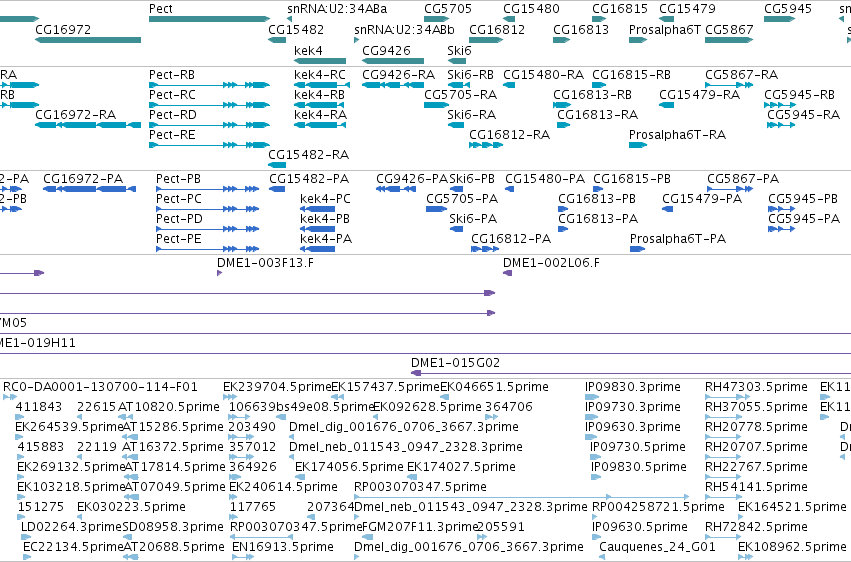Select the EK164521.5prime EST label

[792, 507]
